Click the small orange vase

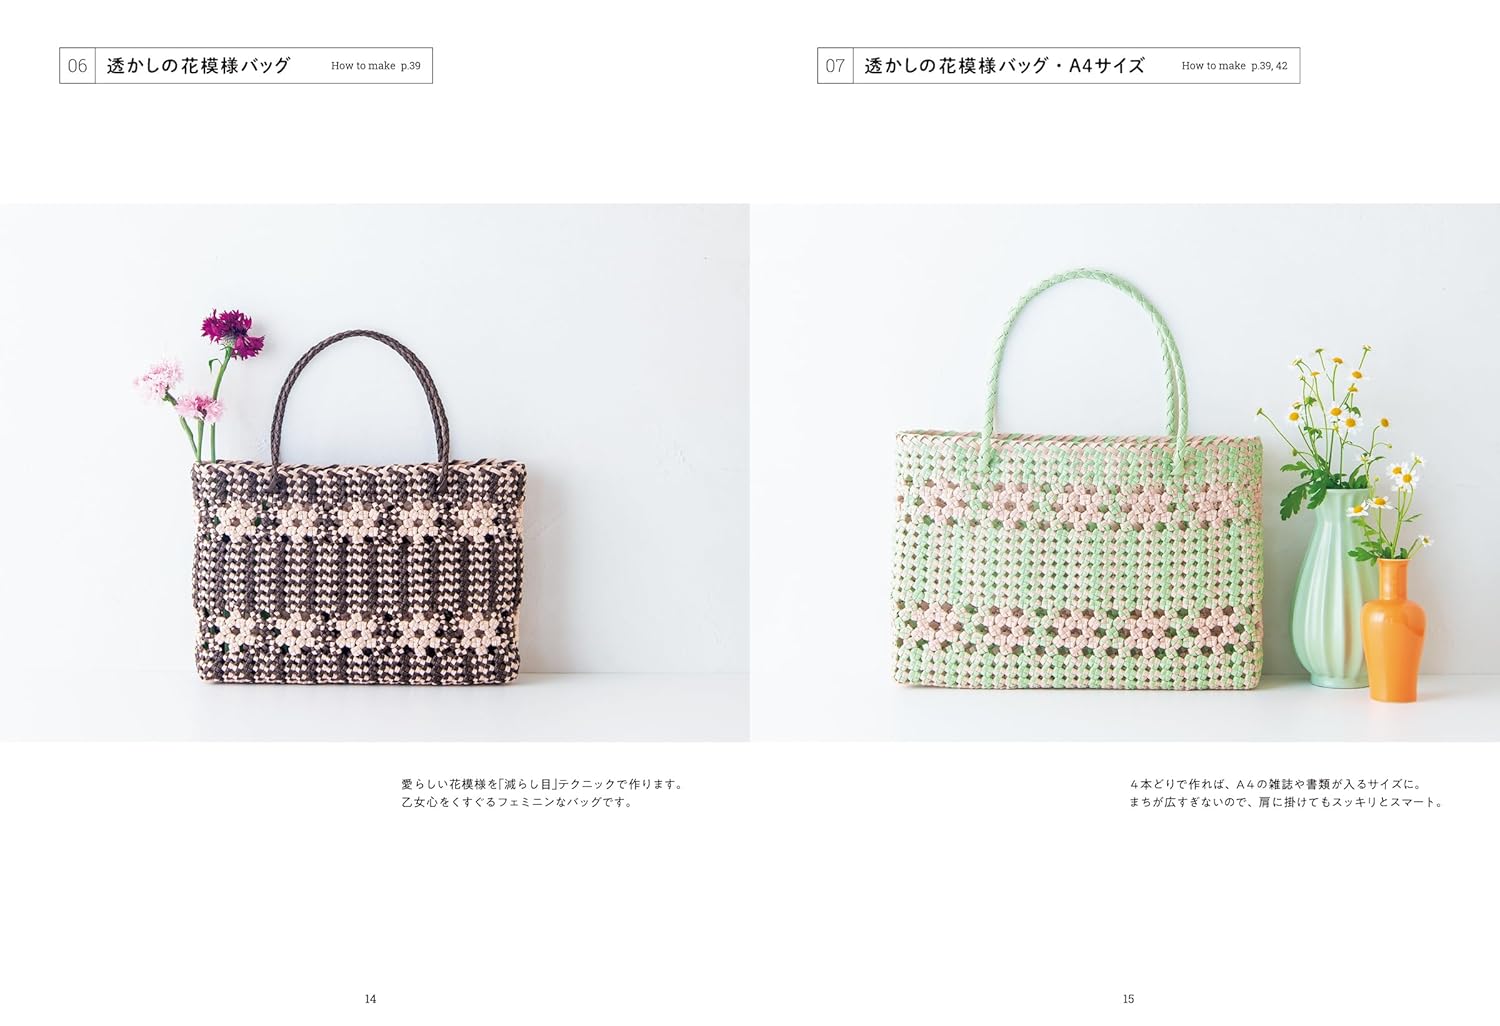click(x=1393, y=630)
